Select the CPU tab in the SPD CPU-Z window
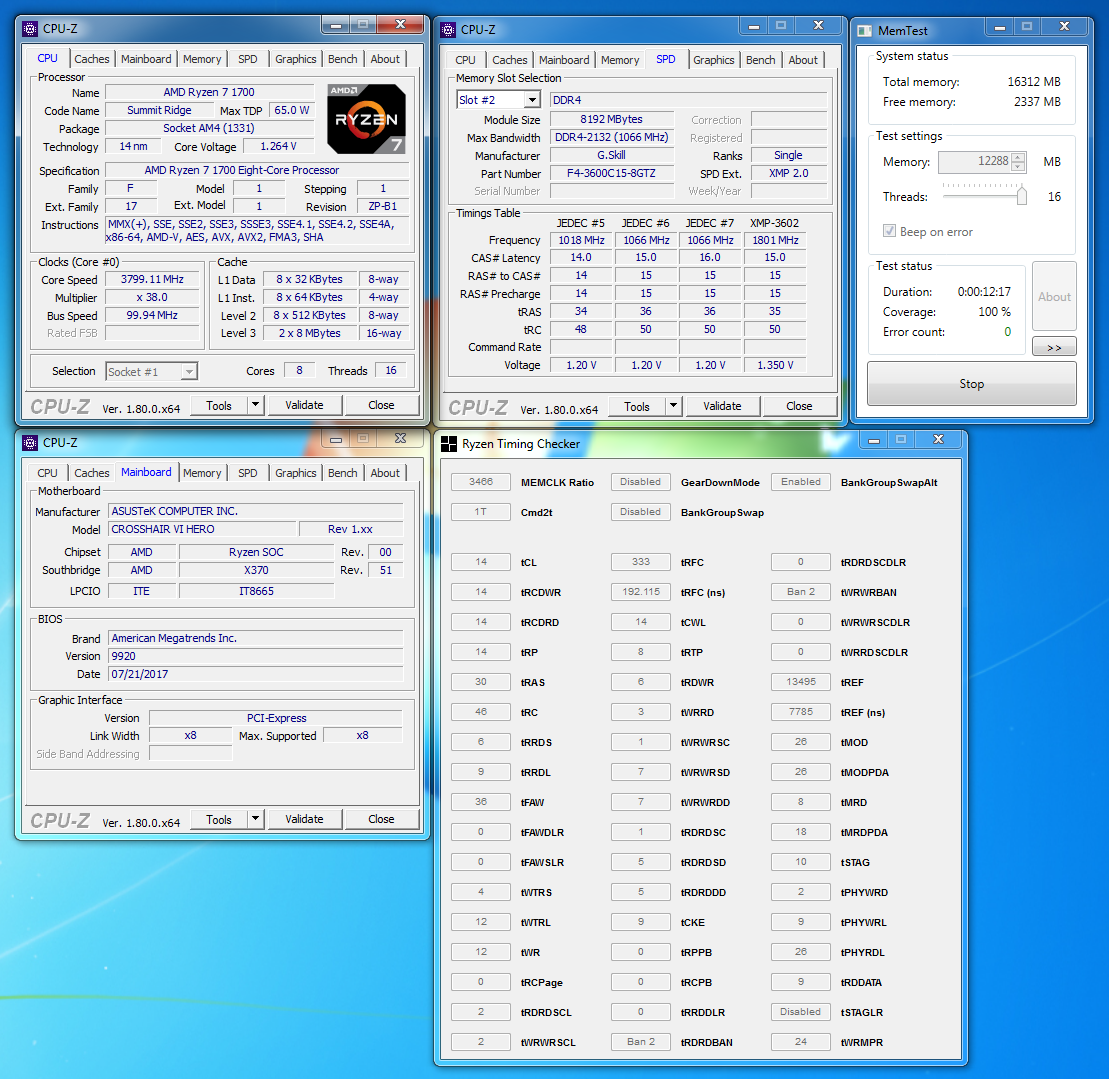The image size is (1109, 1079). [465, 60]
